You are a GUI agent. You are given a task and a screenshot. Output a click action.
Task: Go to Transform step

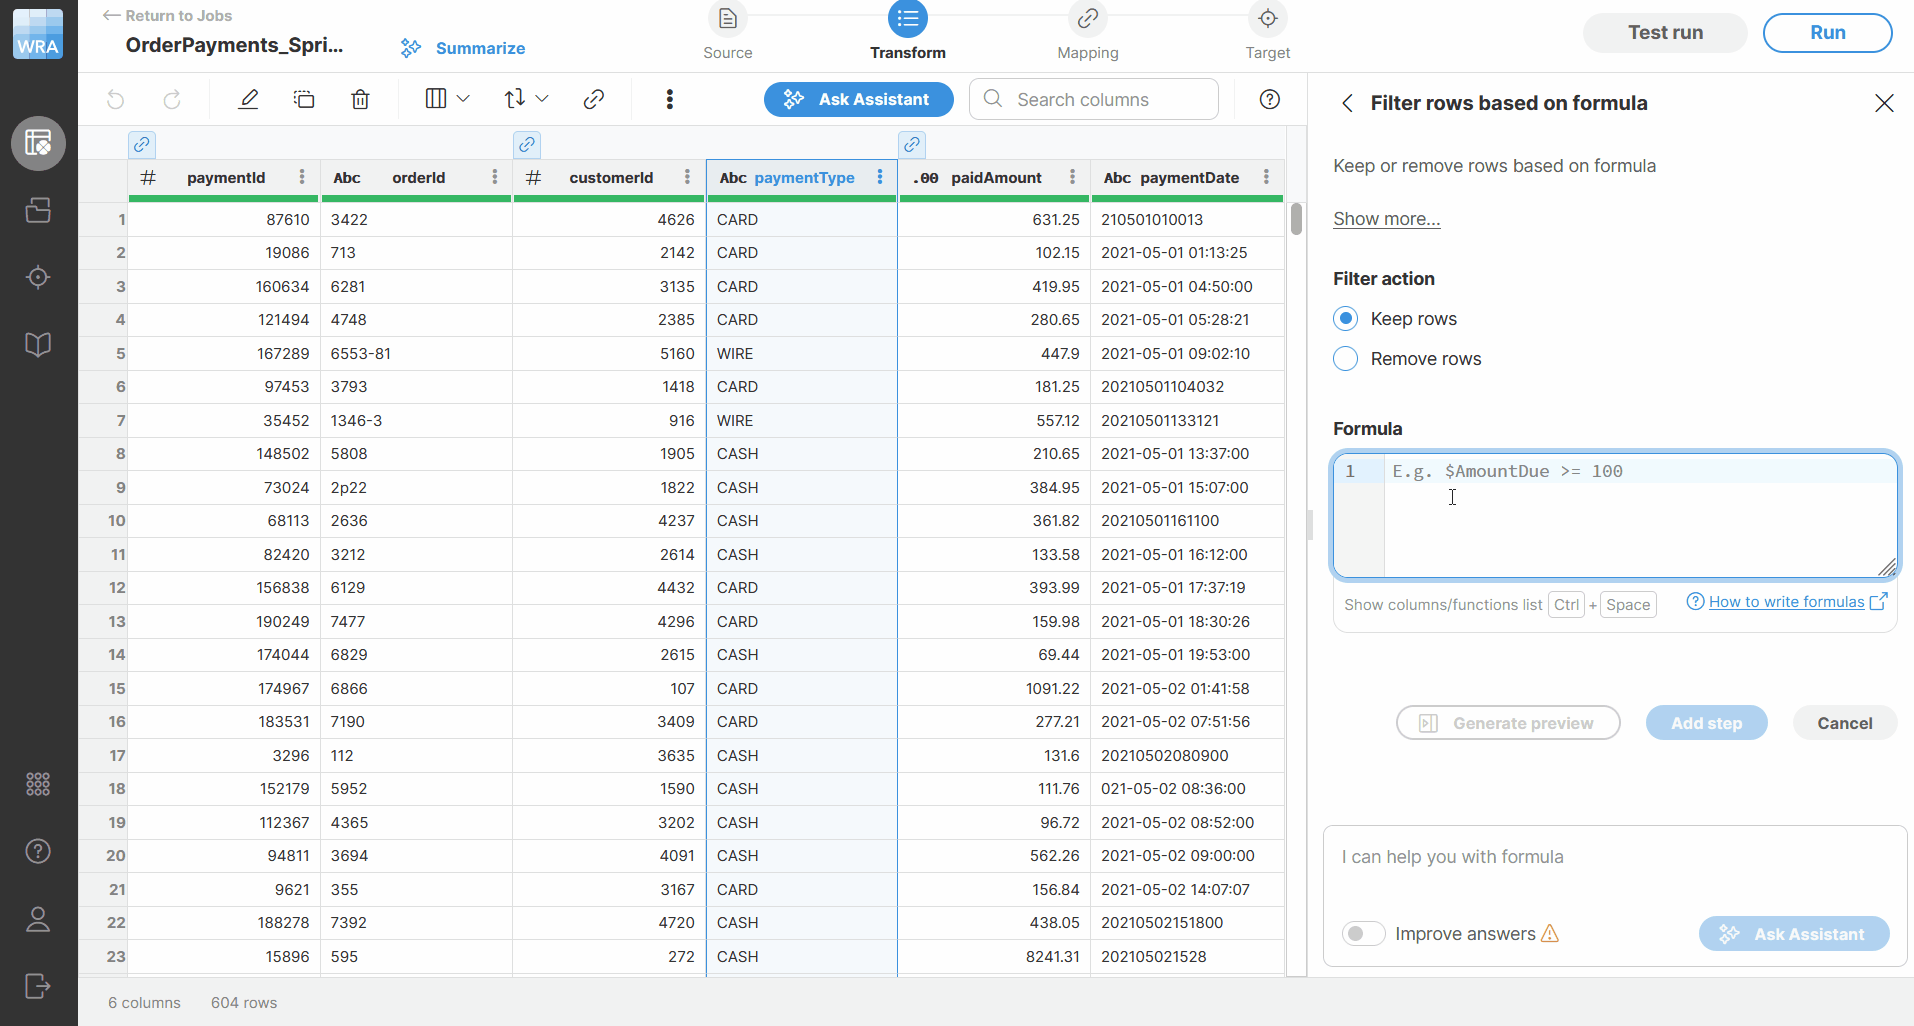[908, 32]
